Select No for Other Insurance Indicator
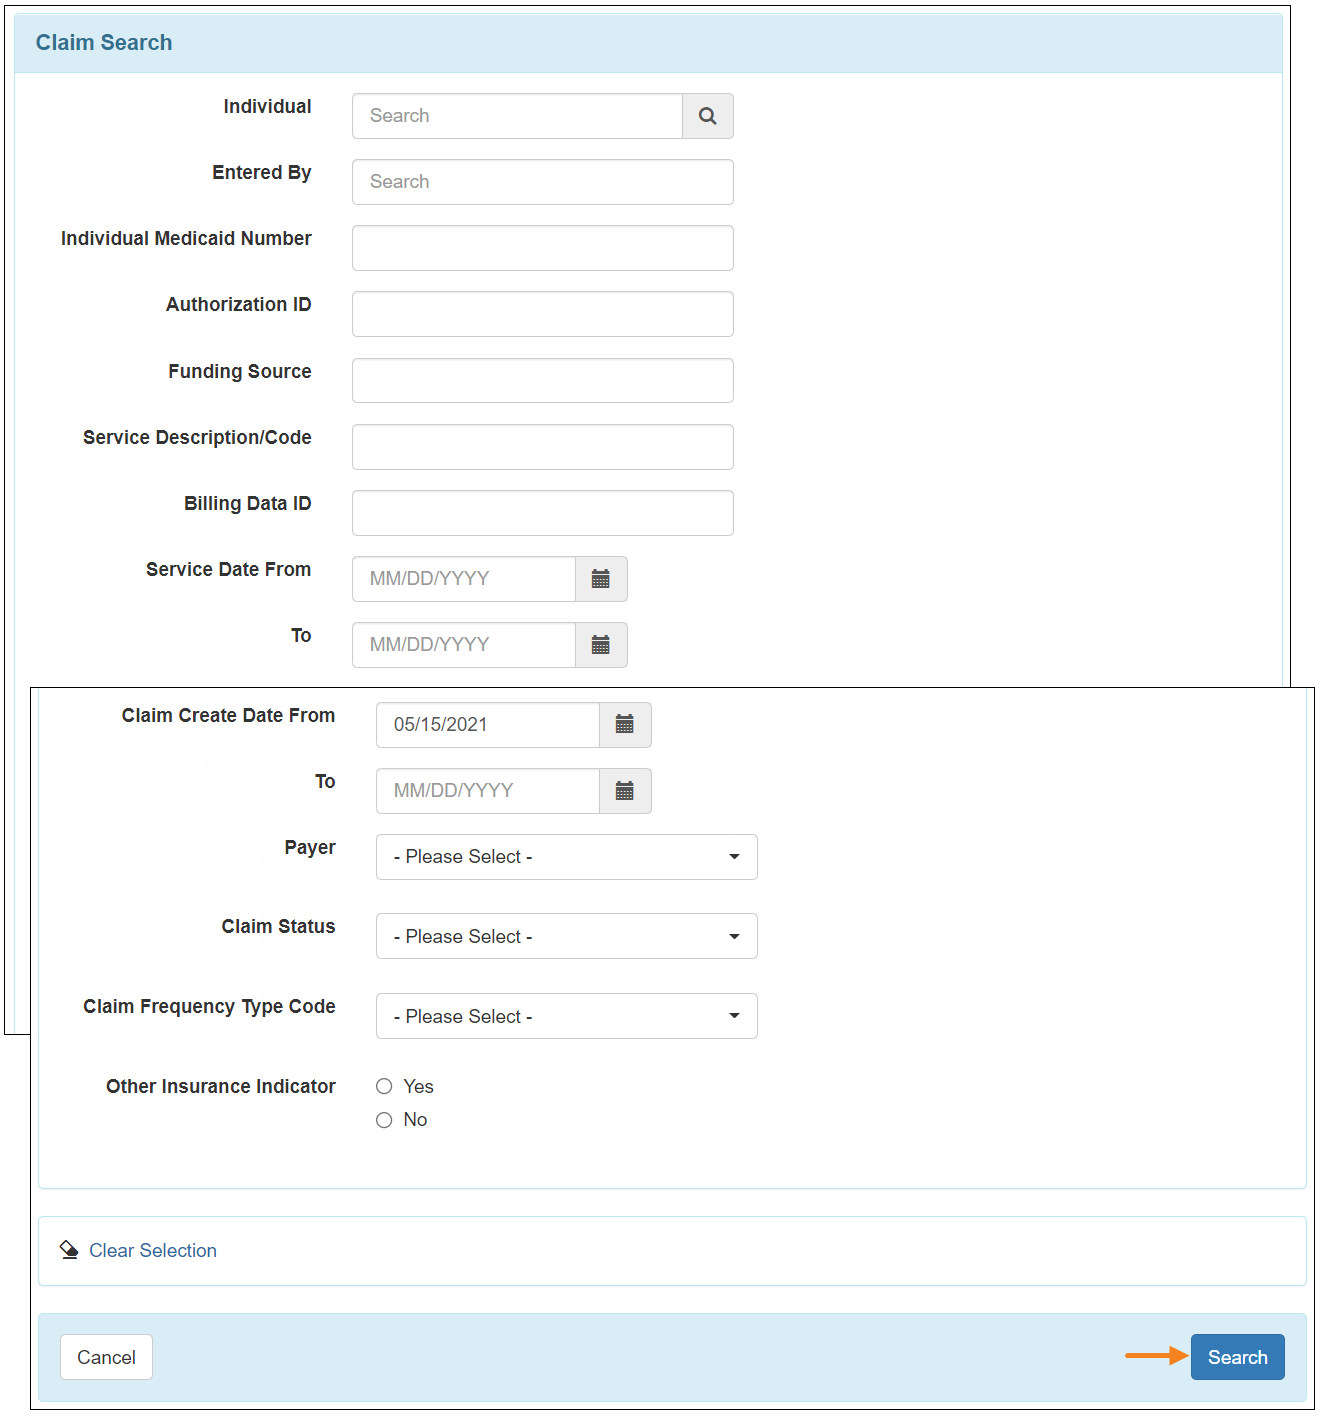Screen dimensions: 1322x1416 (384, 1120)
